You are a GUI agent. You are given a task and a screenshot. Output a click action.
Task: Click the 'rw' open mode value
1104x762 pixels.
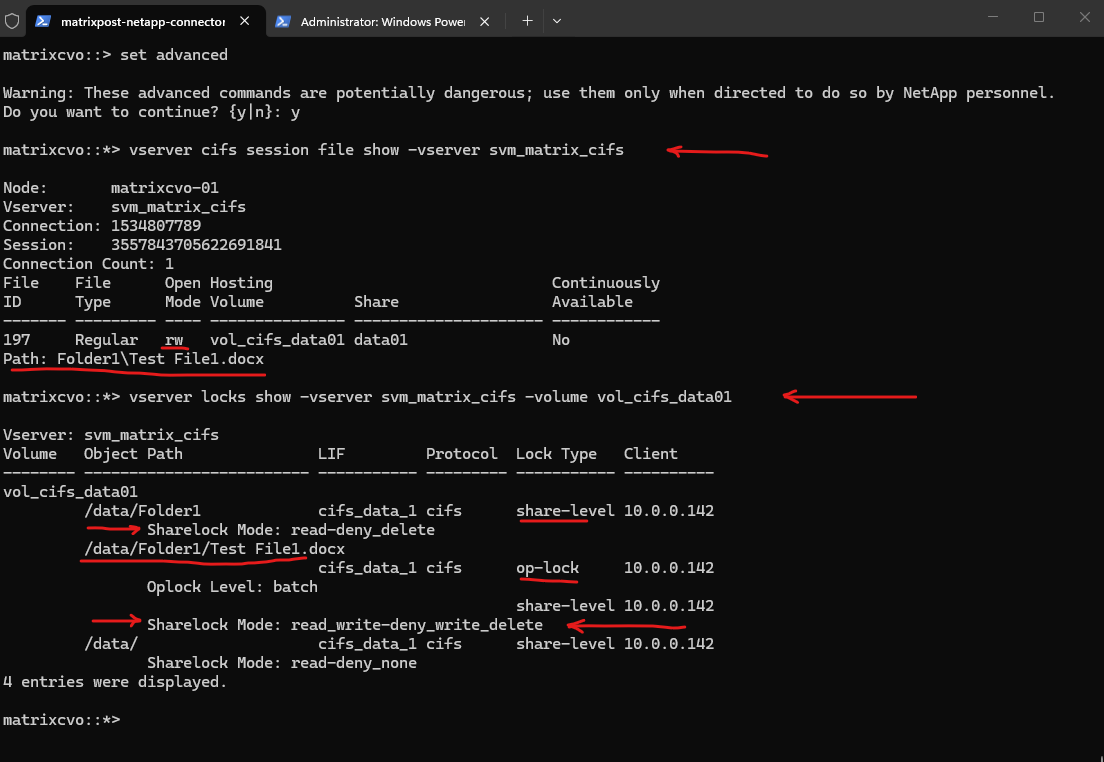(x=174, y=340)
